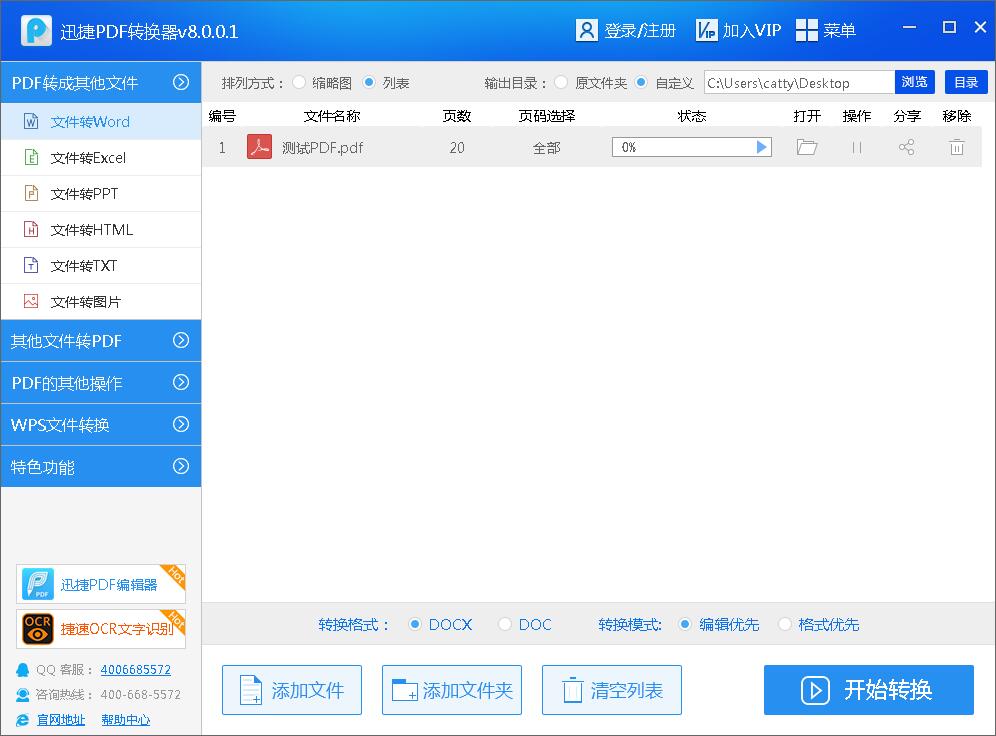Screen dimensions: 996x736
Task: Select 格式优先 conversion mode
Action: tap(784, 624)
